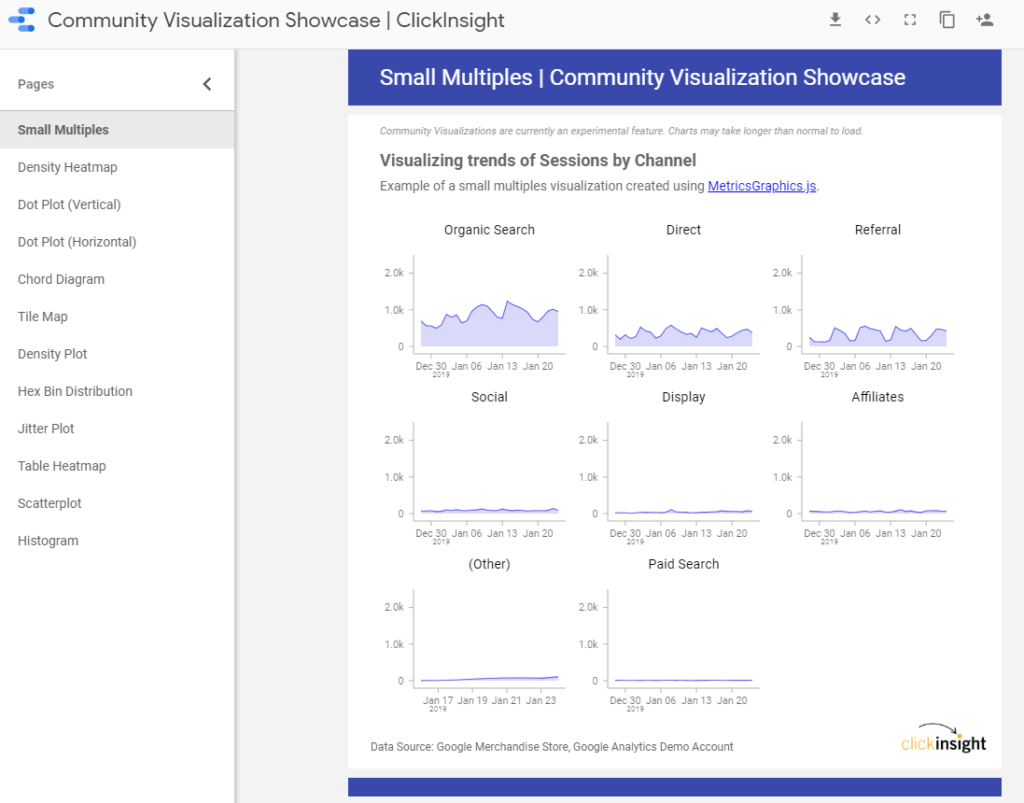Click the Looker Studio logo
This screenshot has width=1024, height=803.
[x=20, y=19]
